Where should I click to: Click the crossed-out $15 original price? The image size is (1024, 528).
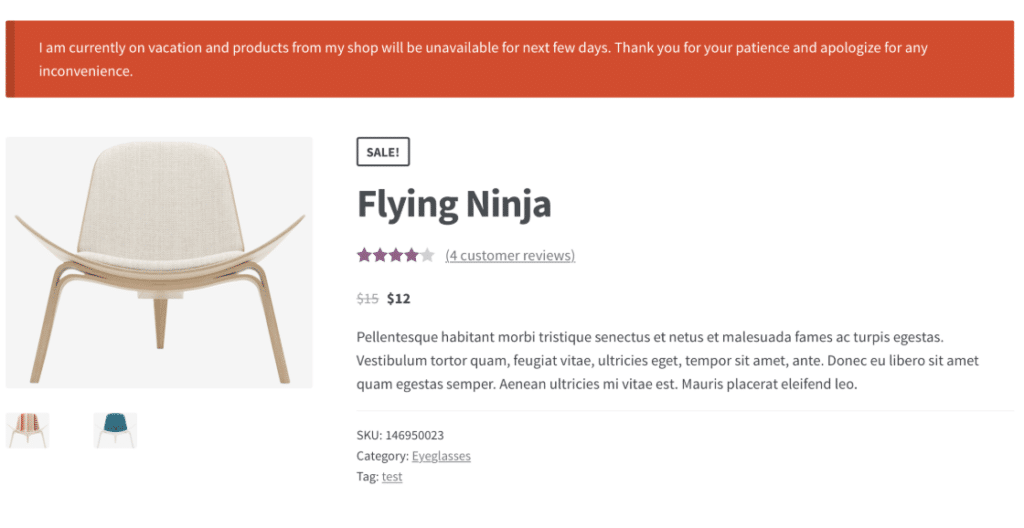[368, 298]
